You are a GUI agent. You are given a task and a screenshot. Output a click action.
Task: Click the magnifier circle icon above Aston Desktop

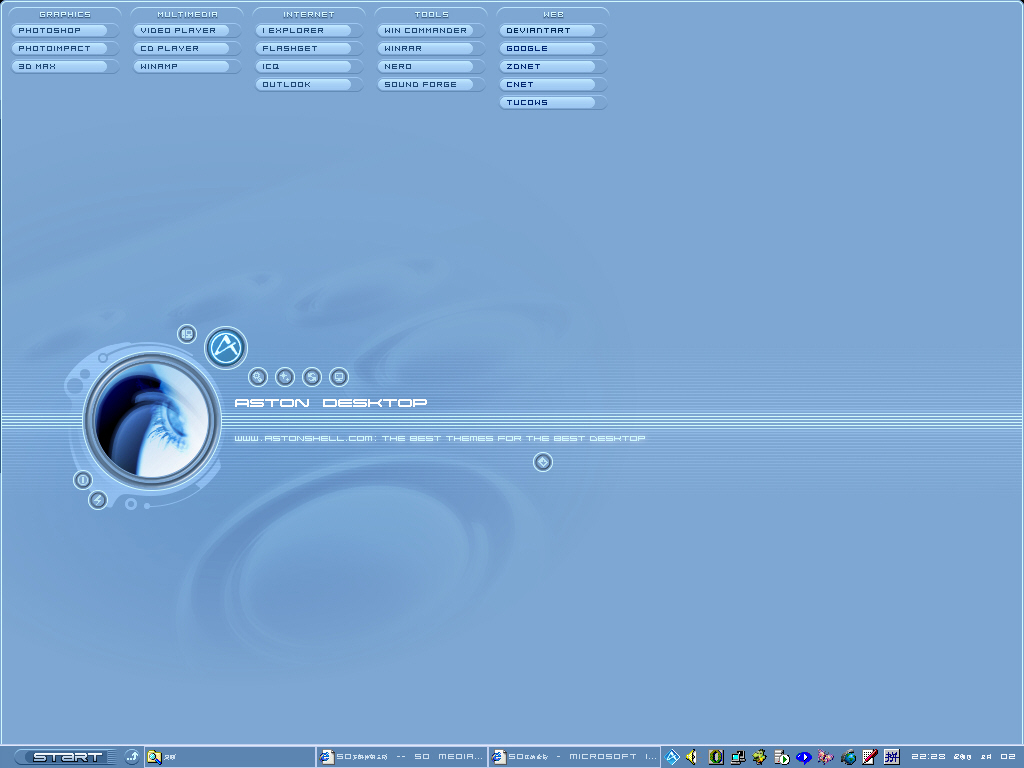(x=258, y=377)
